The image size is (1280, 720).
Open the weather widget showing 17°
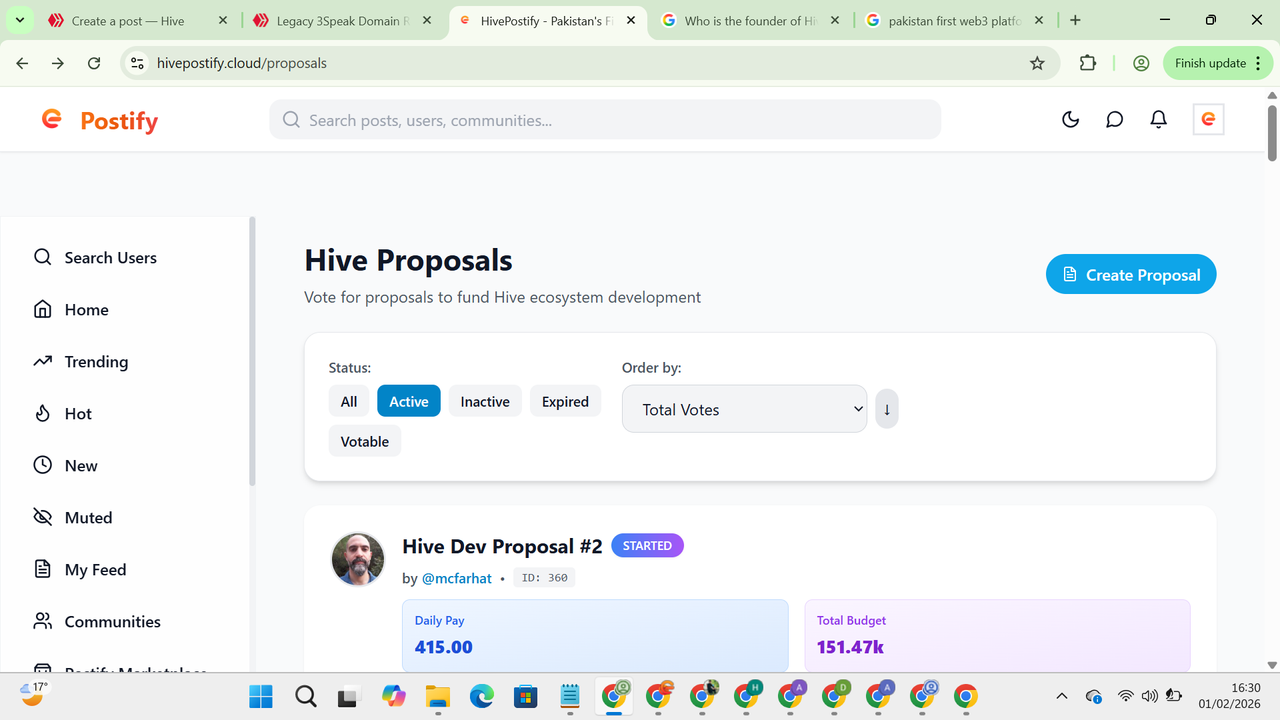tap(35, 694)
